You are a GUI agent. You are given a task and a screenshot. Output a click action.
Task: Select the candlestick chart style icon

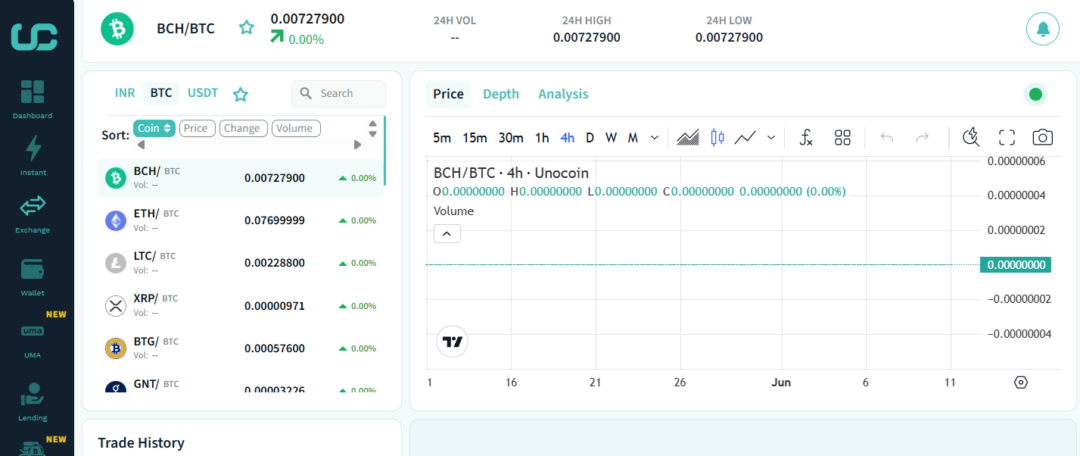[x=717, y=138]
